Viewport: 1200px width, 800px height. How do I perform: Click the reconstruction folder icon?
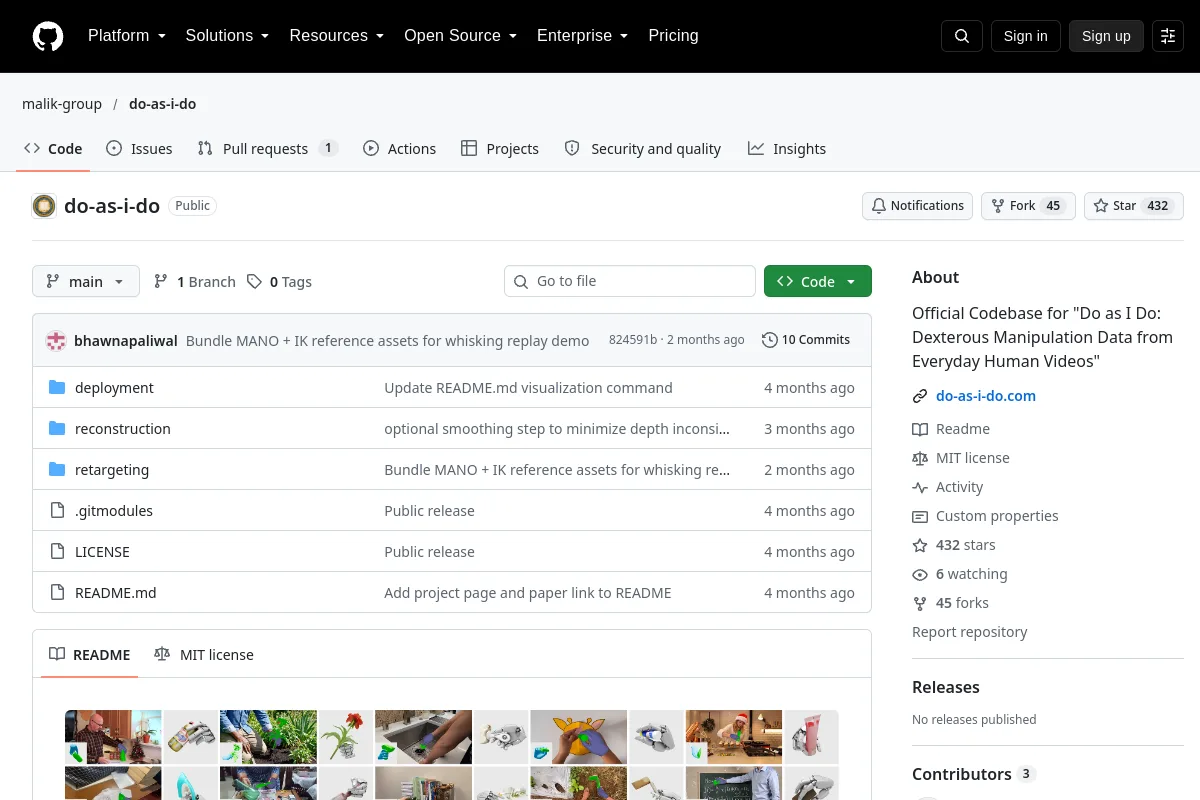click(x=57, y=429)
